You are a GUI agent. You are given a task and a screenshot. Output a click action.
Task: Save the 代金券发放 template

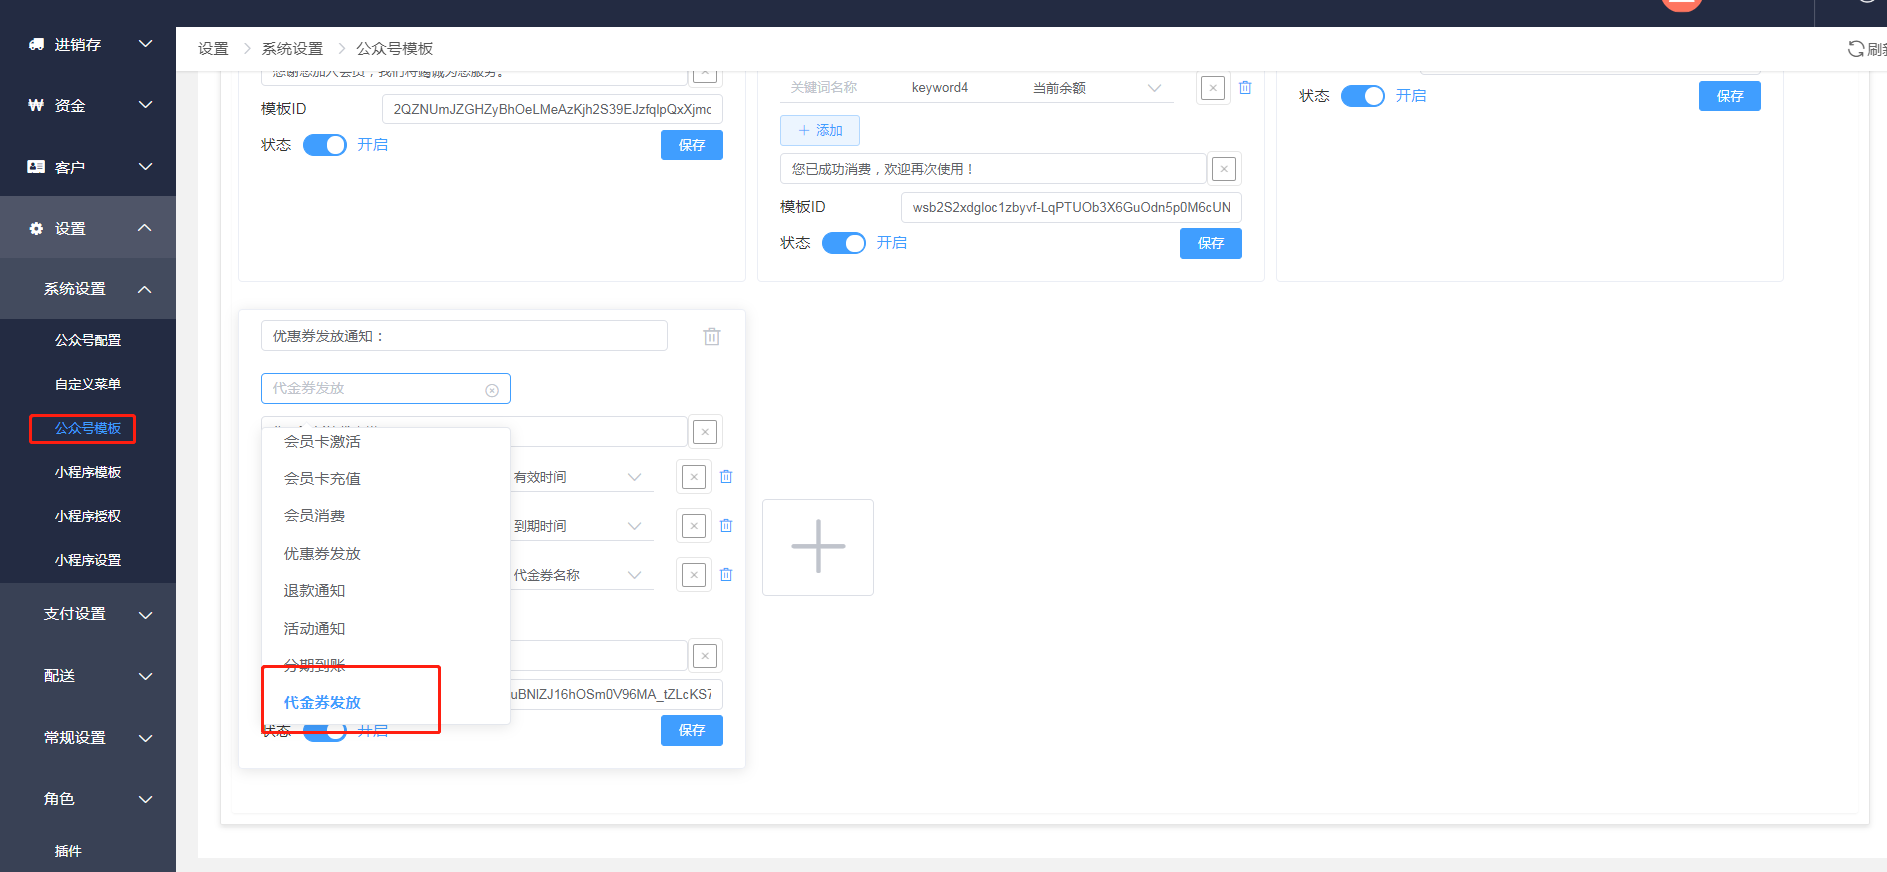(692, 730)
